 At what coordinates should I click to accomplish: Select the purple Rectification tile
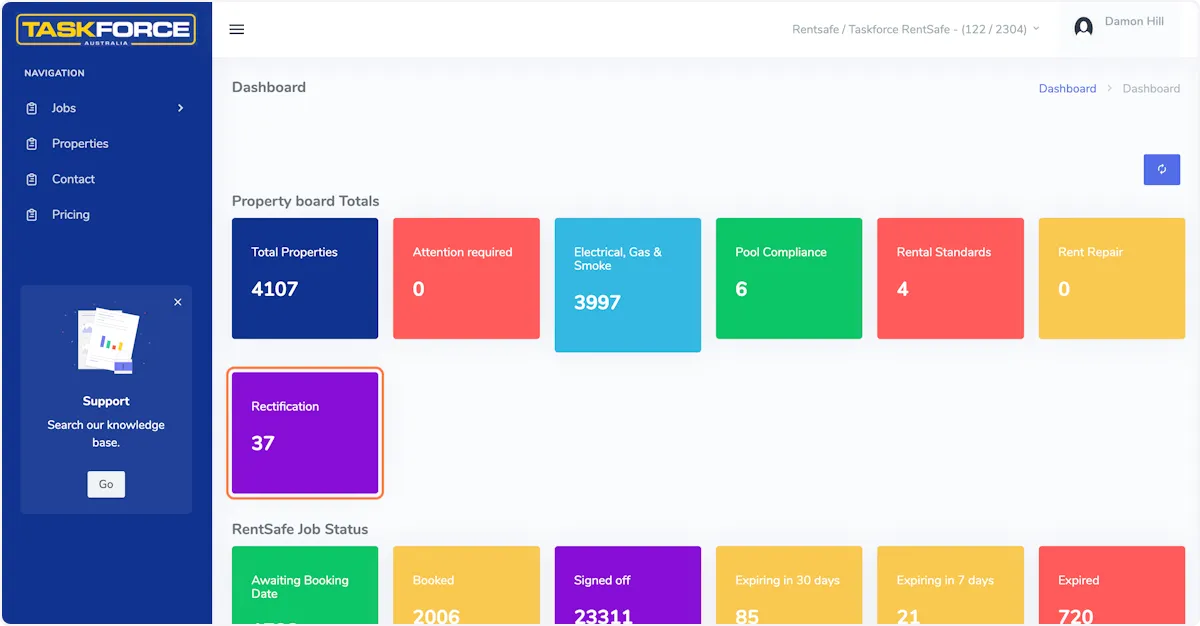tap(305, 432)
